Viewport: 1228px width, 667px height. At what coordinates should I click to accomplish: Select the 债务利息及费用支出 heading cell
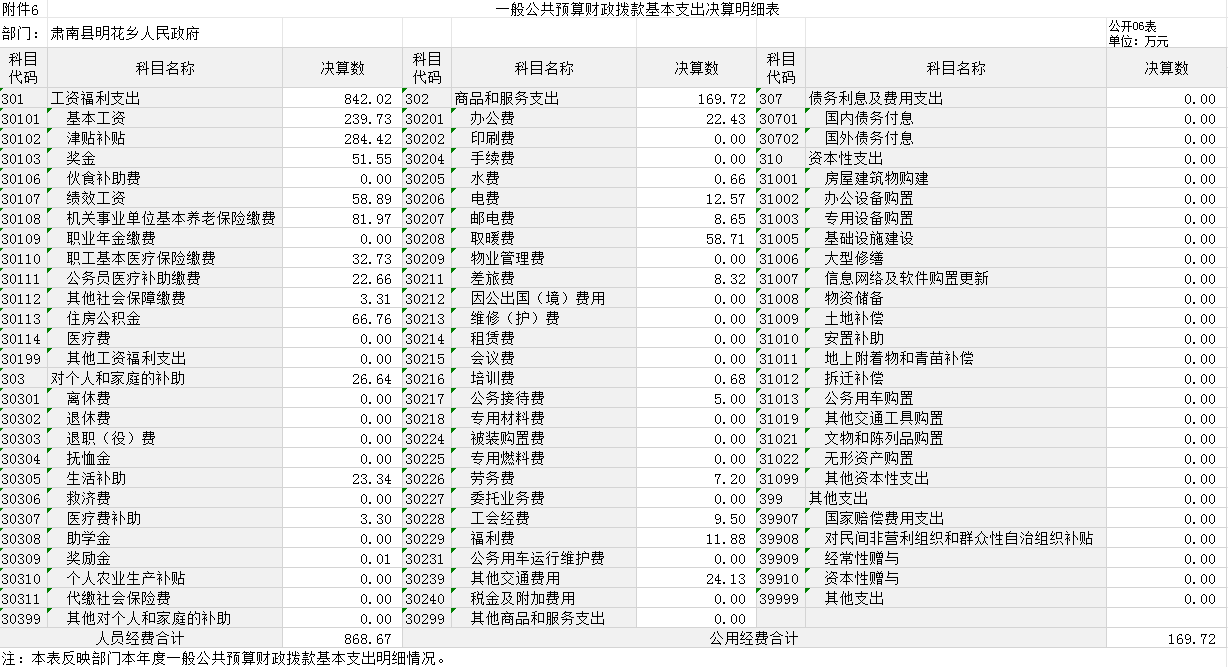(x=955, y=98)
